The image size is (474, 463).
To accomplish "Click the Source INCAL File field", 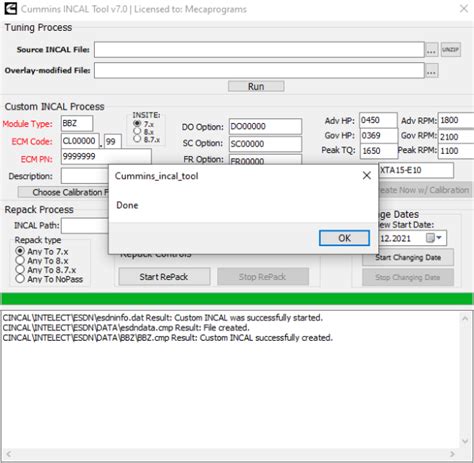I will (259, 50).
